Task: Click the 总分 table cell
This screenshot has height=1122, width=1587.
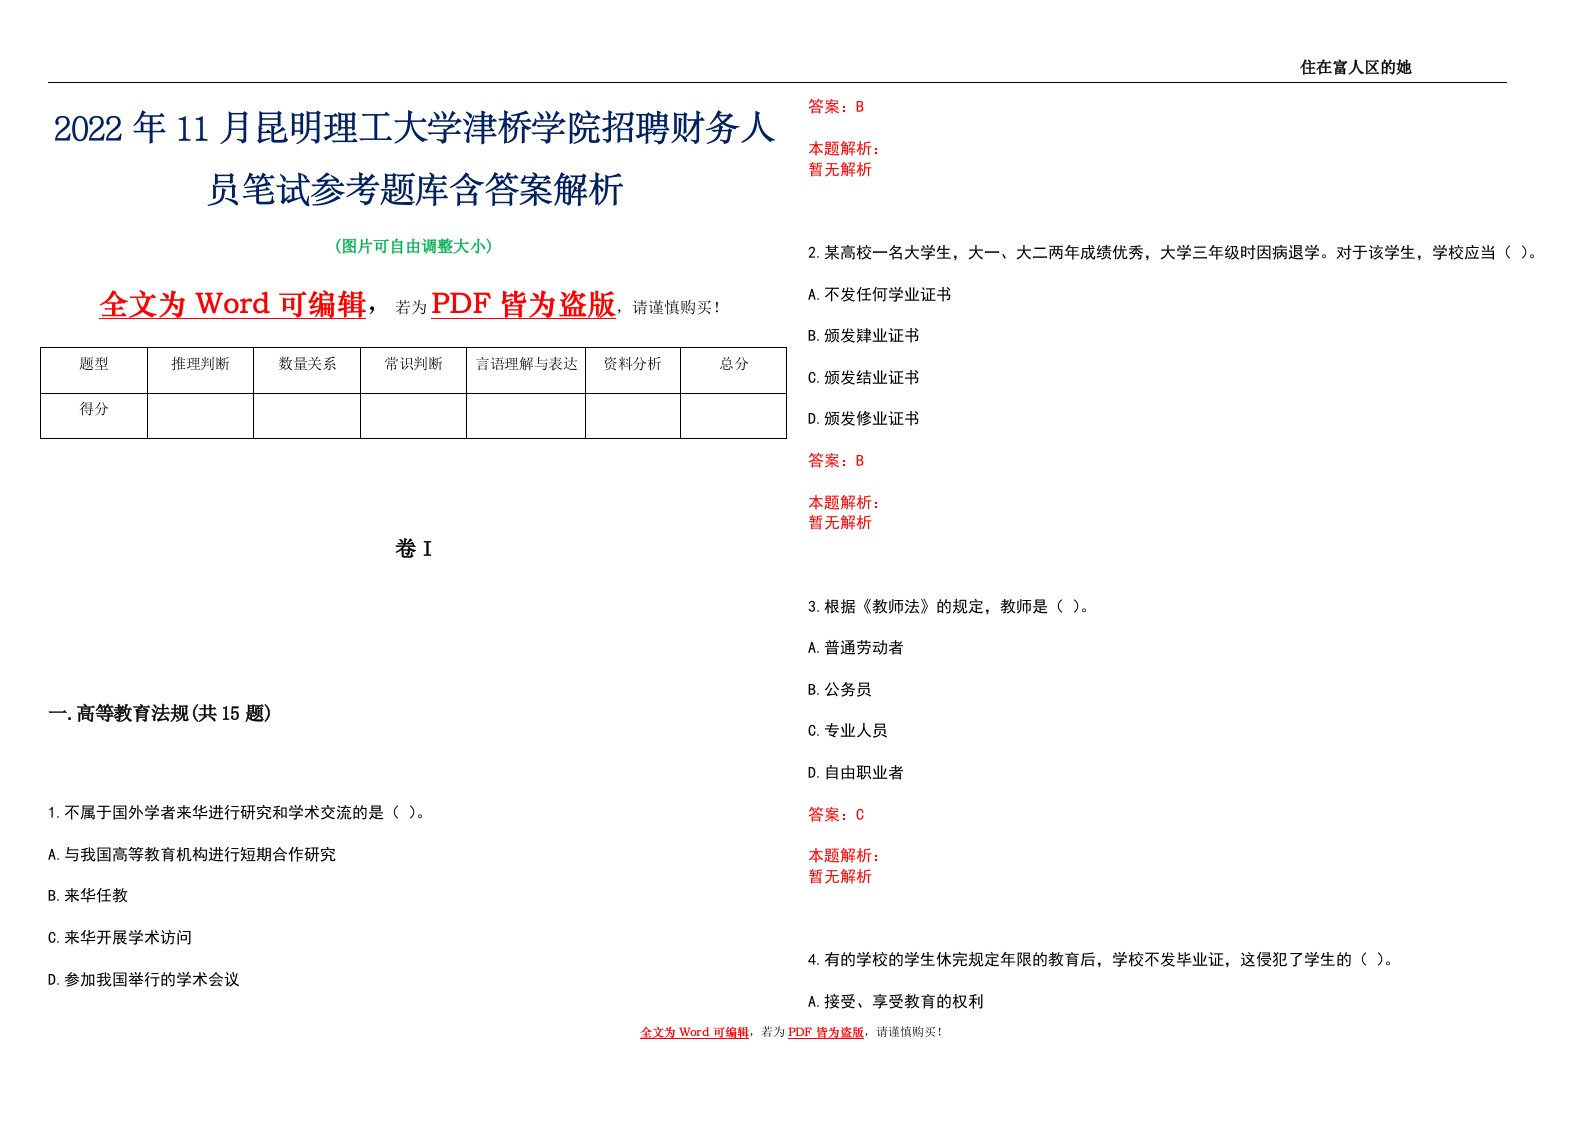Action: [734, 370]
